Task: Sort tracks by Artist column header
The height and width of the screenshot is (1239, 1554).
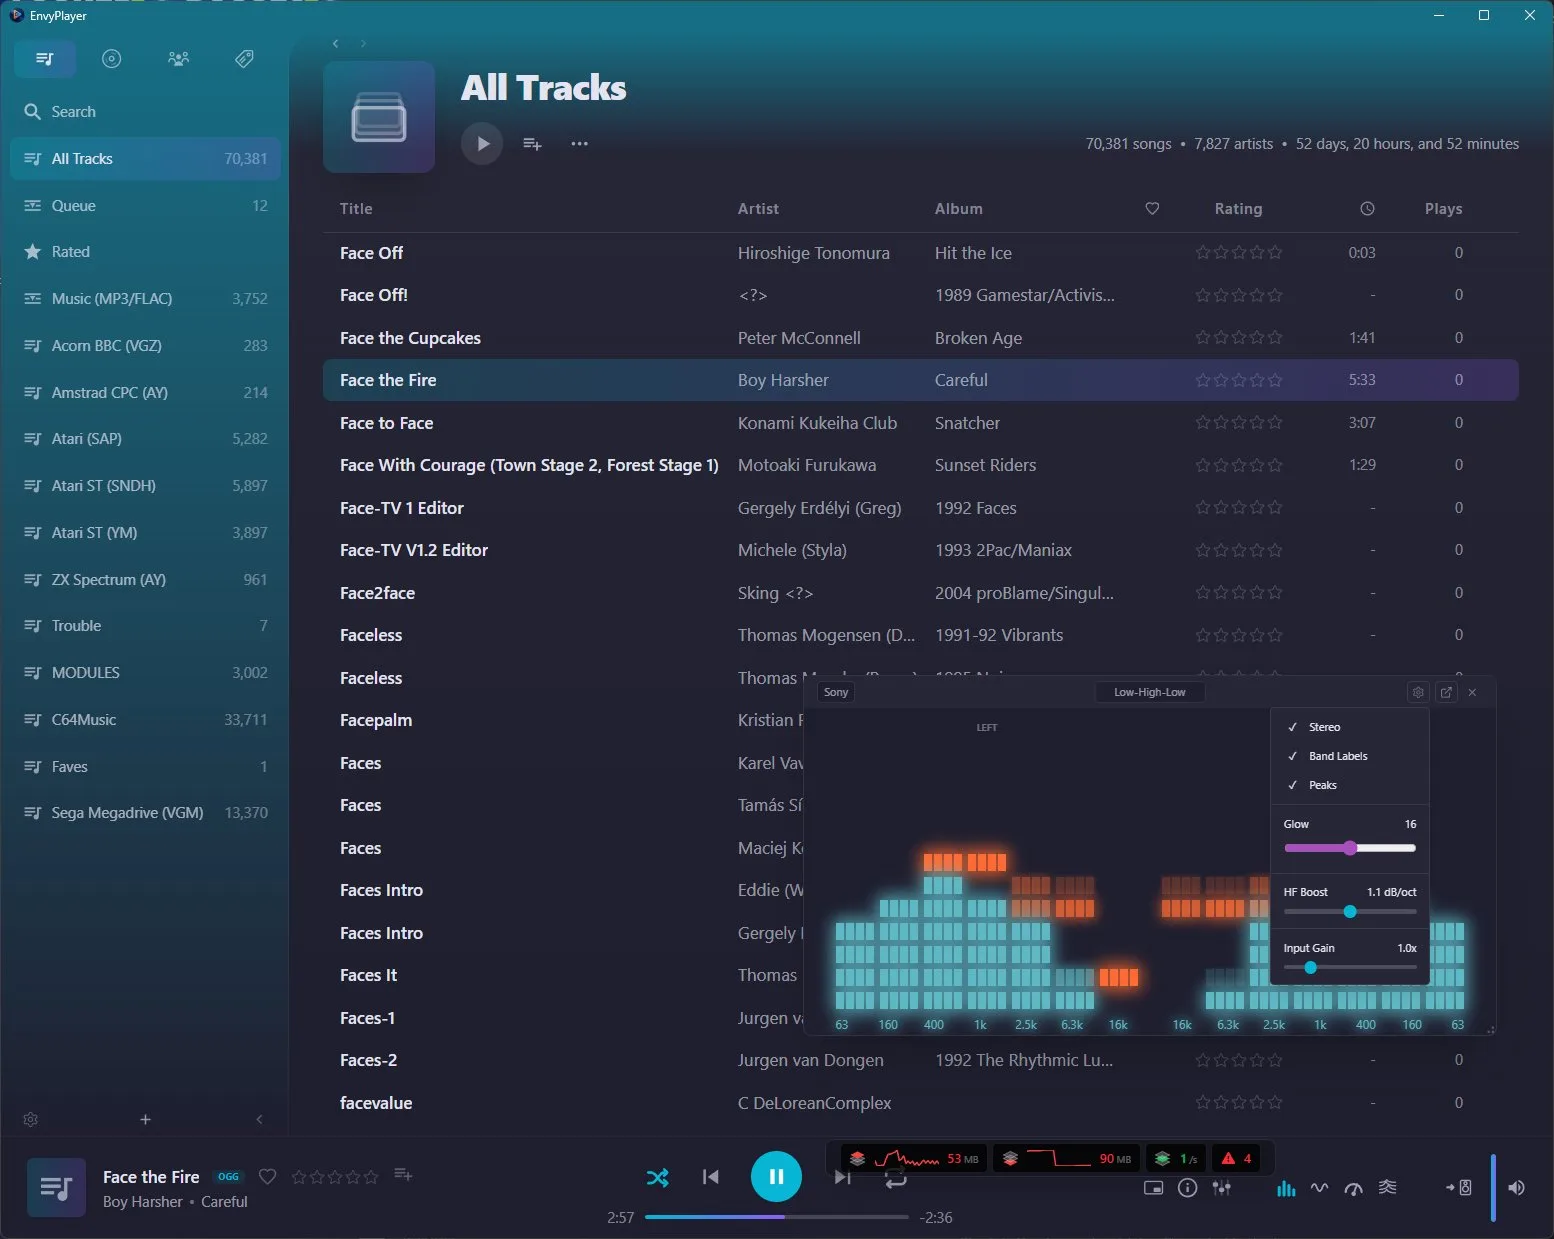Action: (x=758, y=209)
